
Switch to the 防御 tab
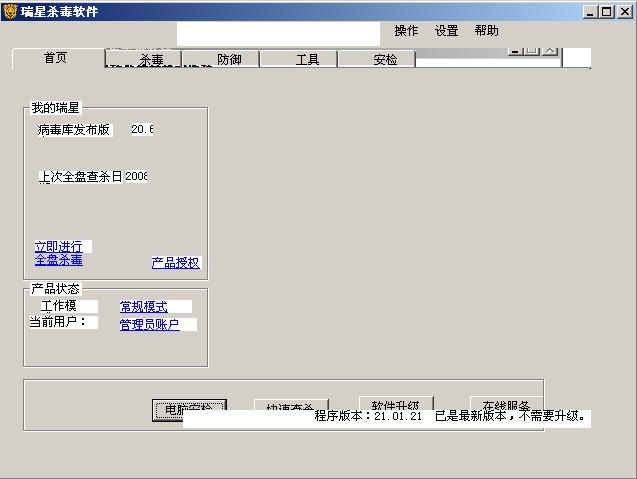click(x=221, y=59)
